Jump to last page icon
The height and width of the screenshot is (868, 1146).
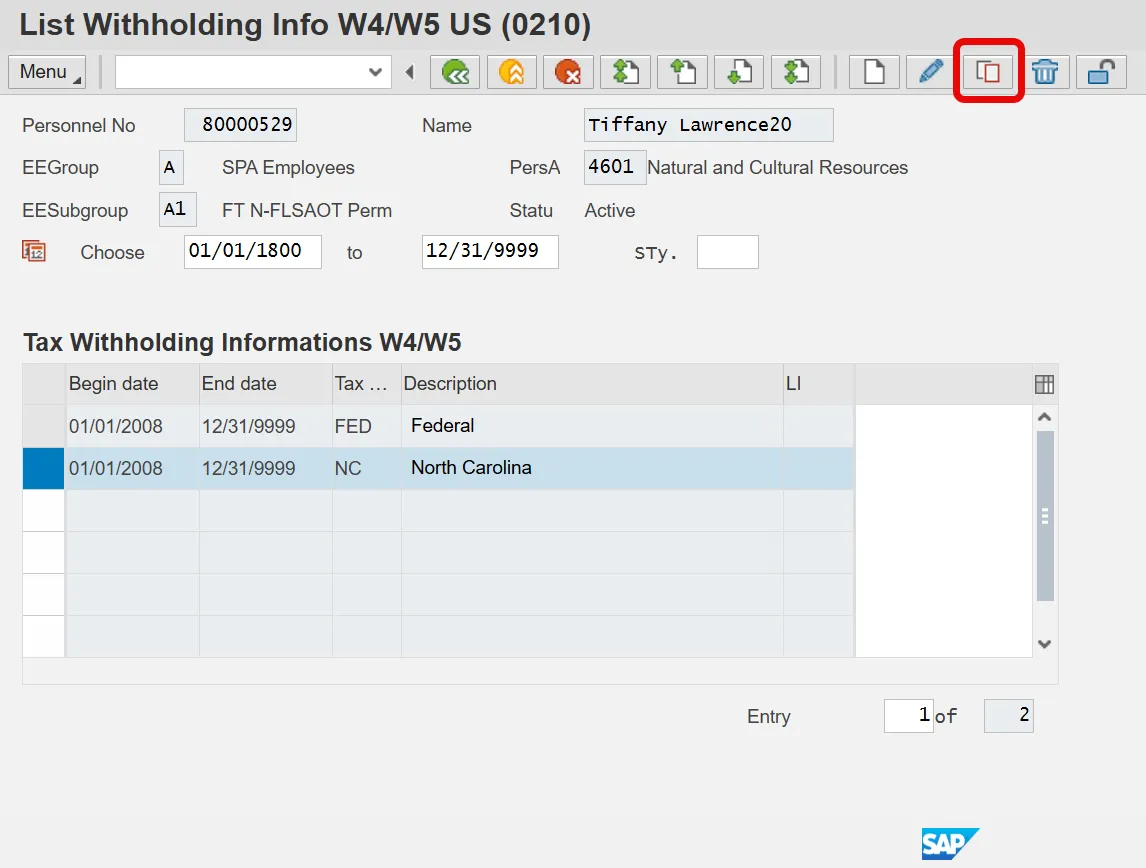[x=796, y=72]
